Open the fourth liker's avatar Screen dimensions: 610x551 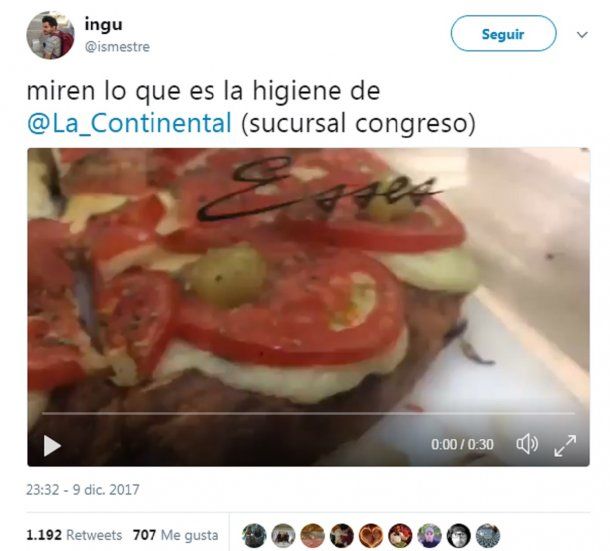[342, 535]
